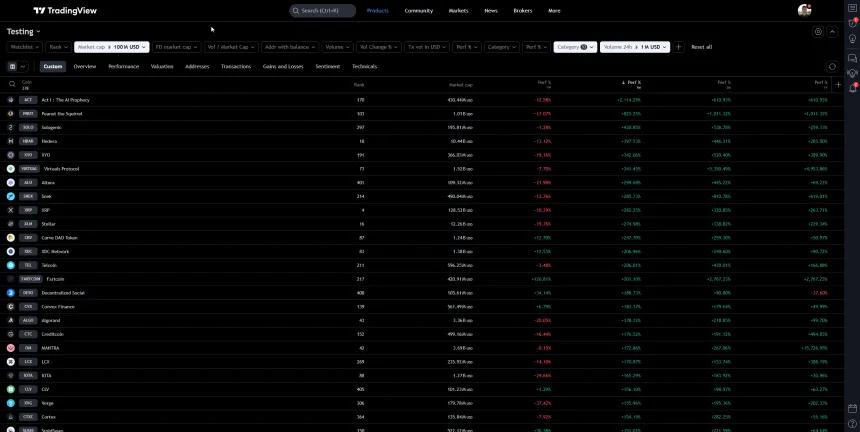
Task: Click Reset all filters
Action: click(701, 47)
